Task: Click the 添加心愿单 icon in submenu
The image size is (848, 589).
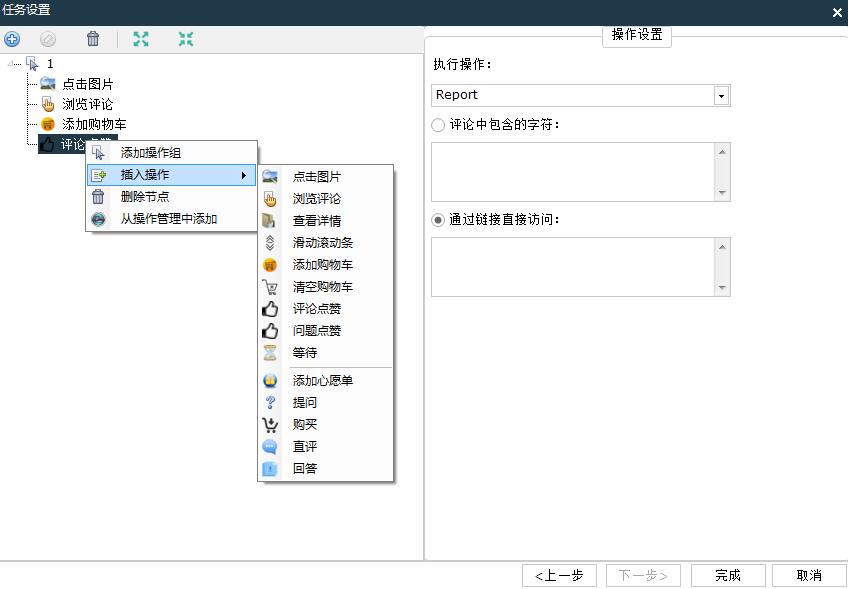Action: click(x=270, y=381)
